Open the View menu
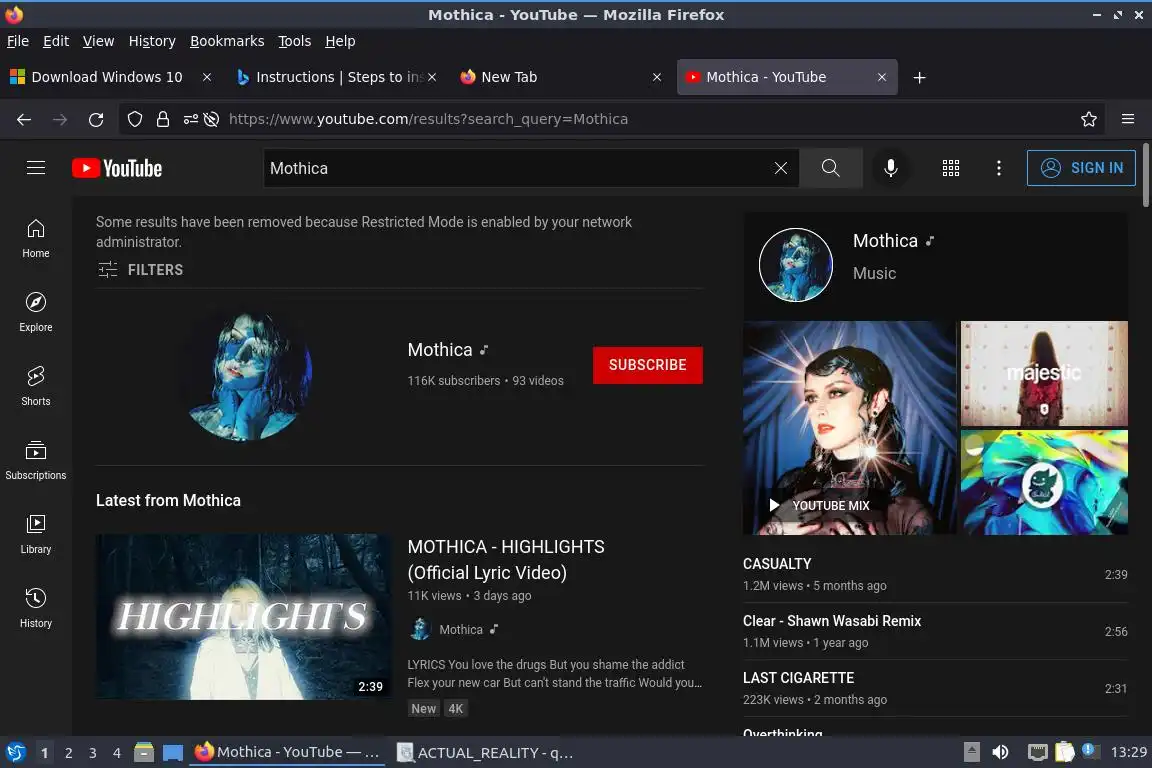The height and width of the screenshot is (768, 1152). coord(98,41)
